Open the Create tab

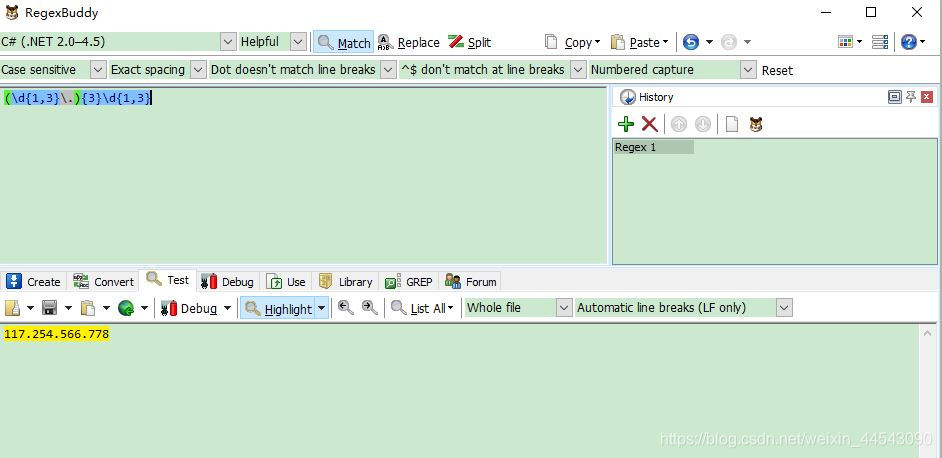pos(34,281)
